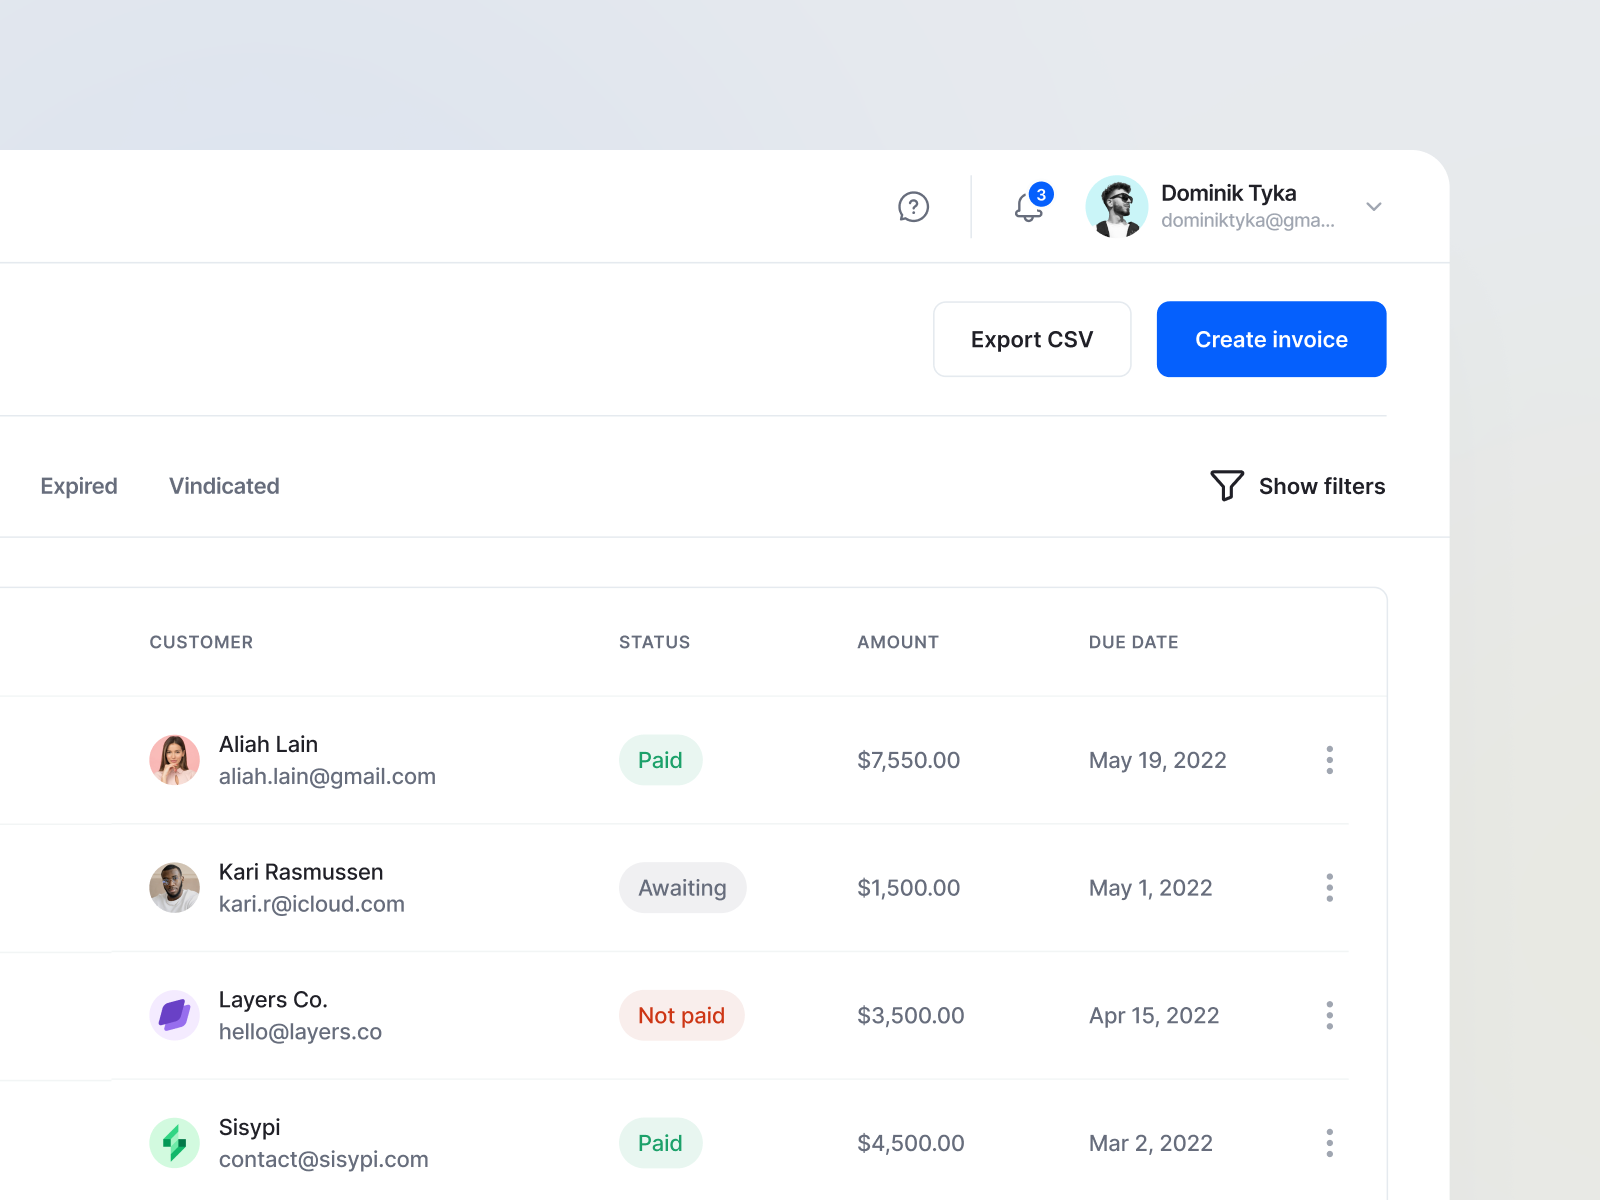This screenshot has width=1600, height=1200.
Task: Select Dominik Tyka's profile picture
Action: coord(1117,207)
